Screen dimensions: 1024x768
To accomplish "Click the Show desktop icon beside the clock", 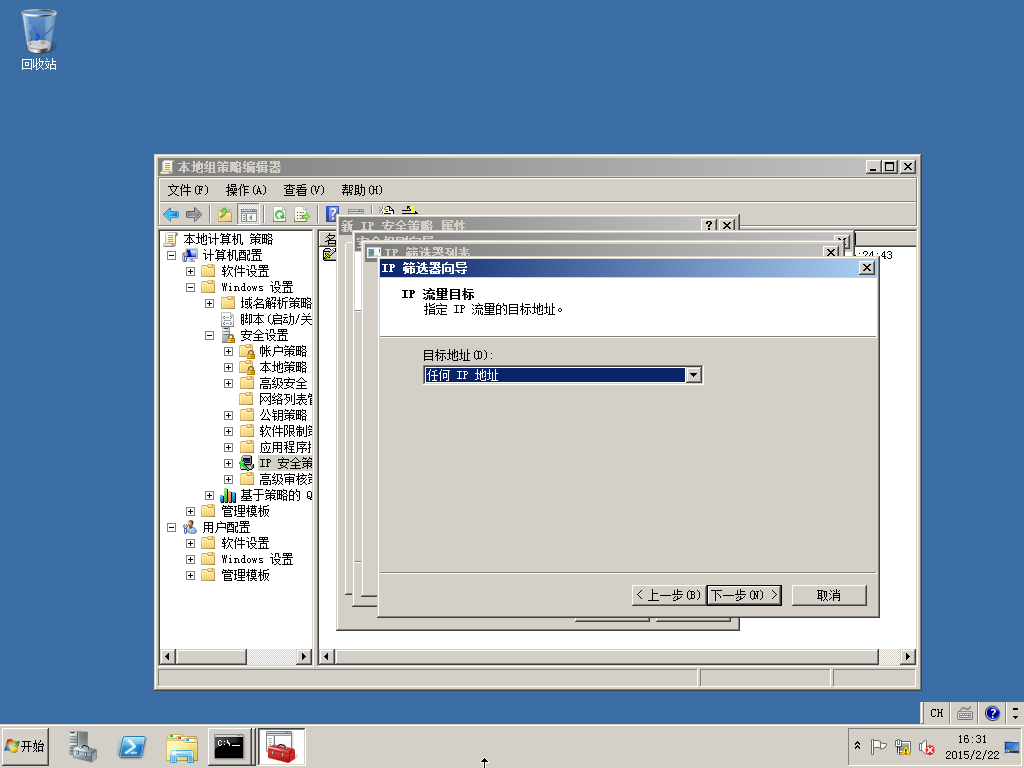I will 1012,747.
